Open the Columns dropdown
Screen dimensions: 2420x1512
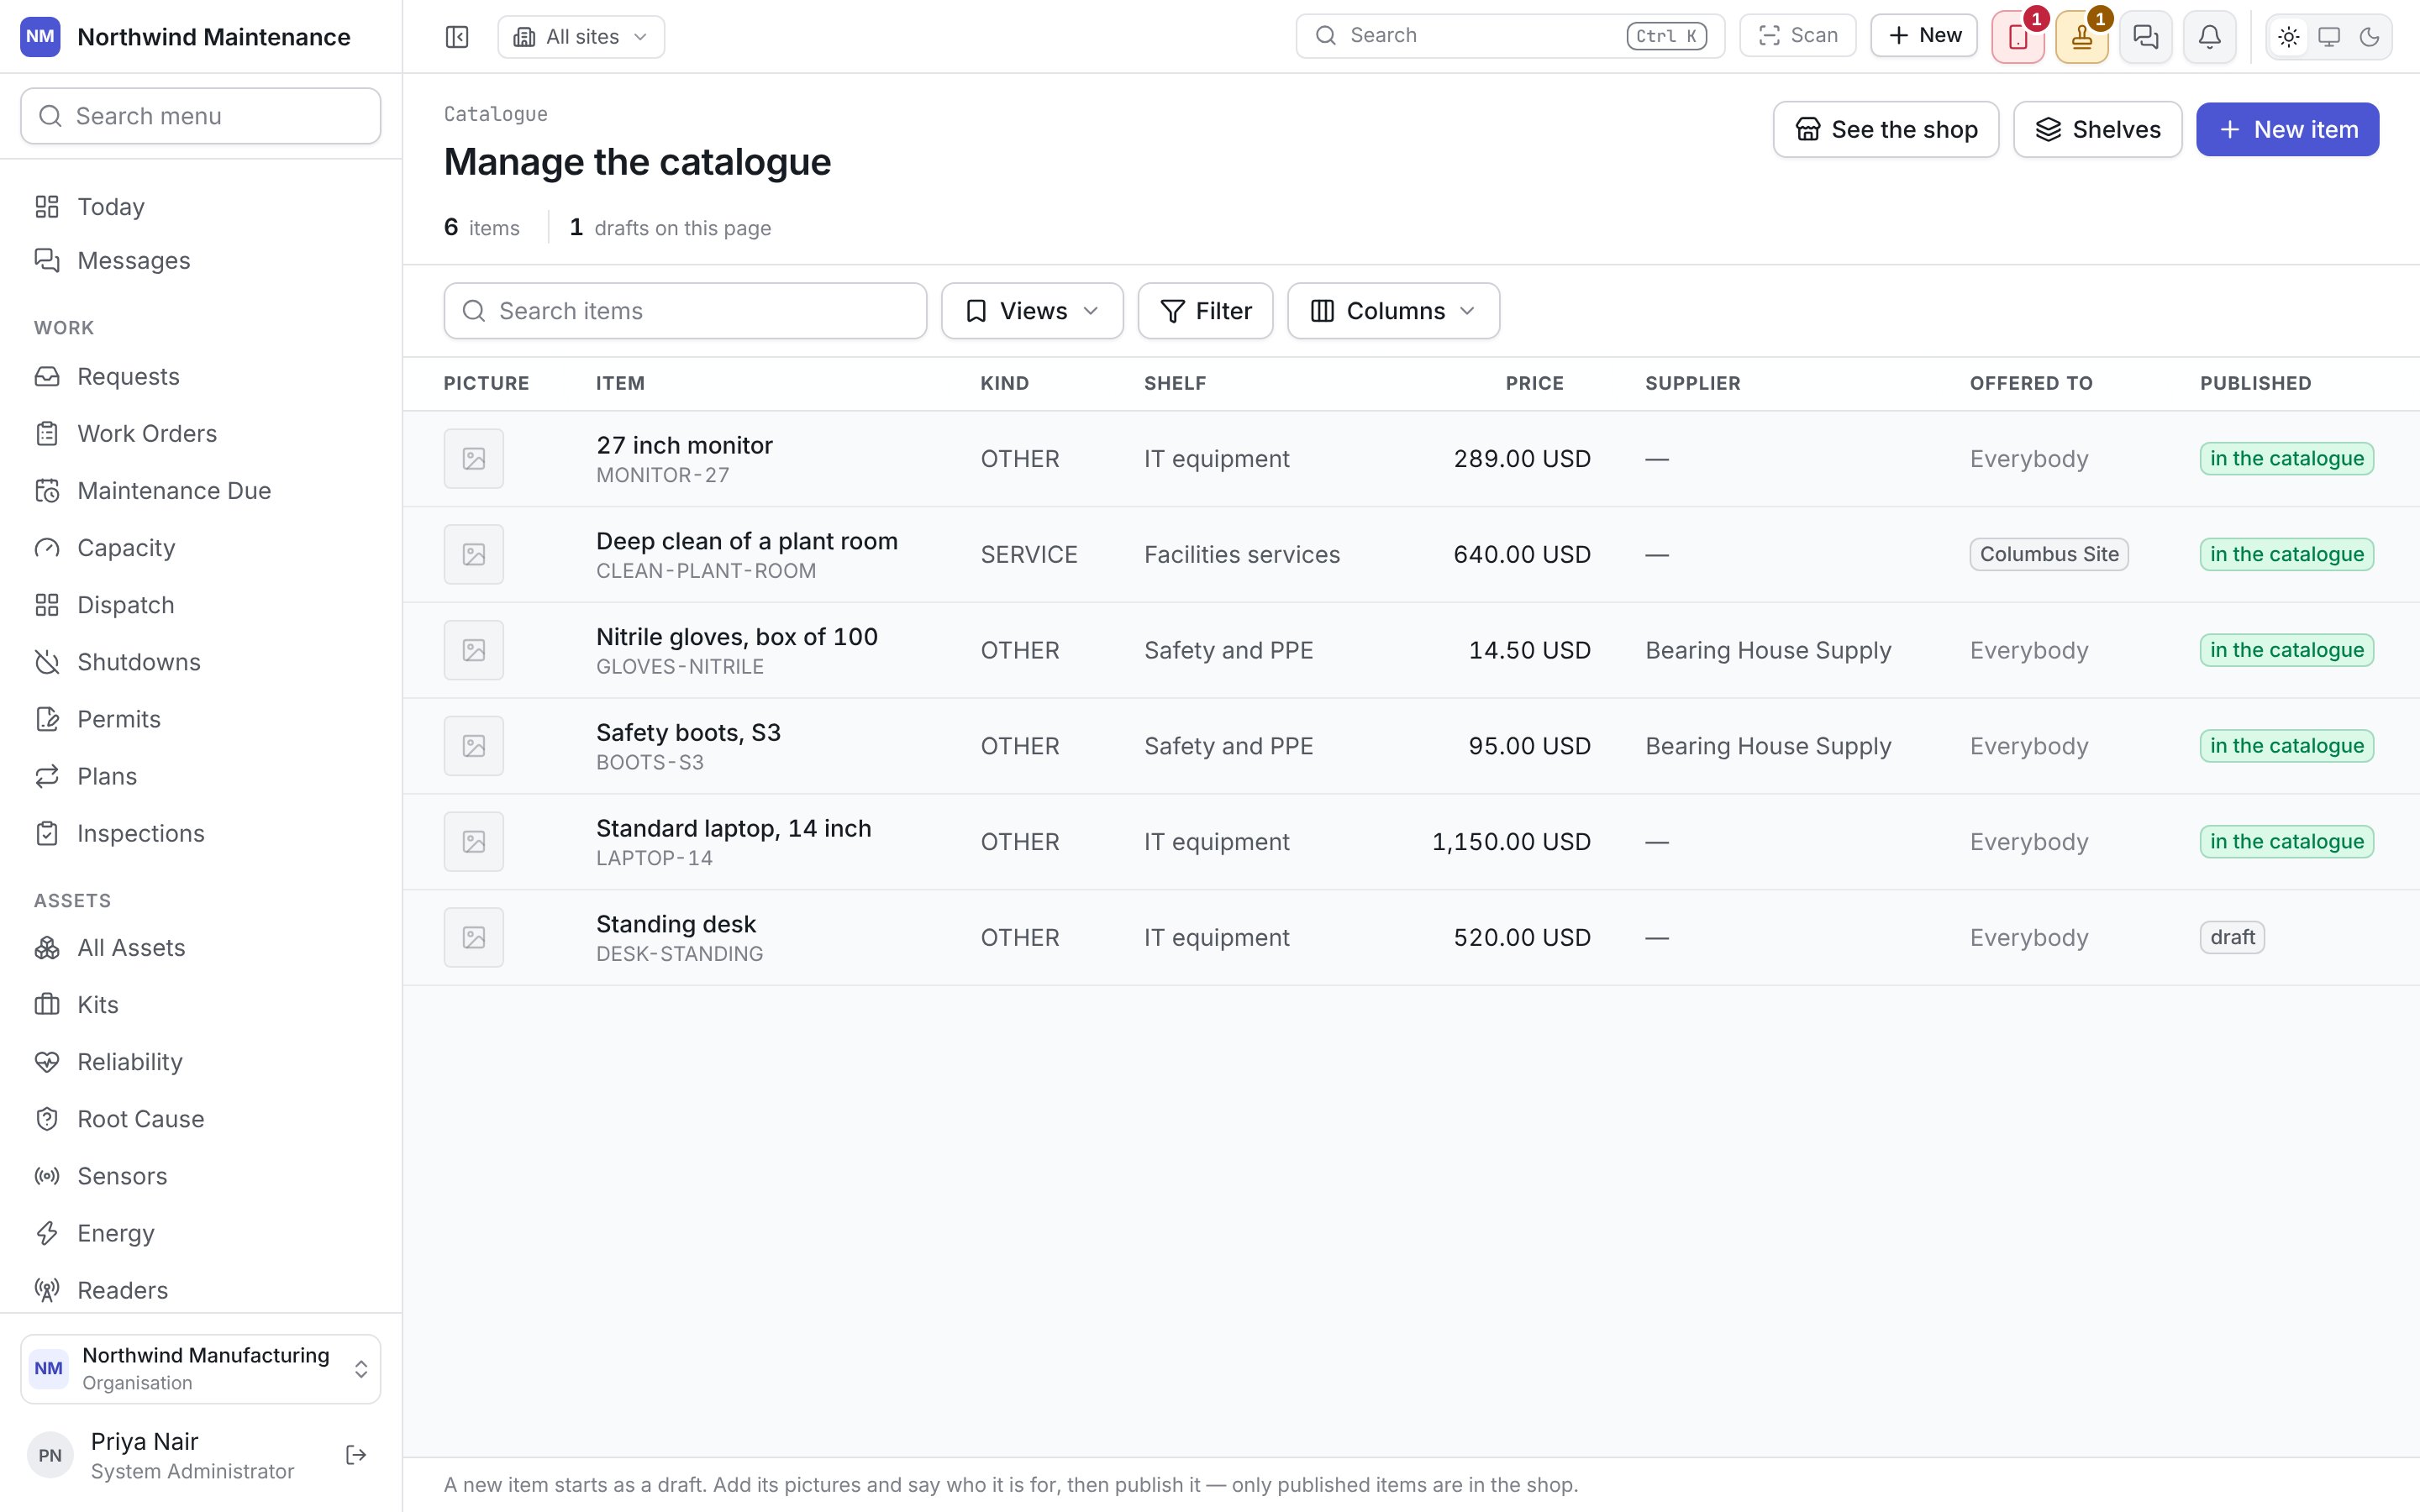click(x=1393, y=311)
